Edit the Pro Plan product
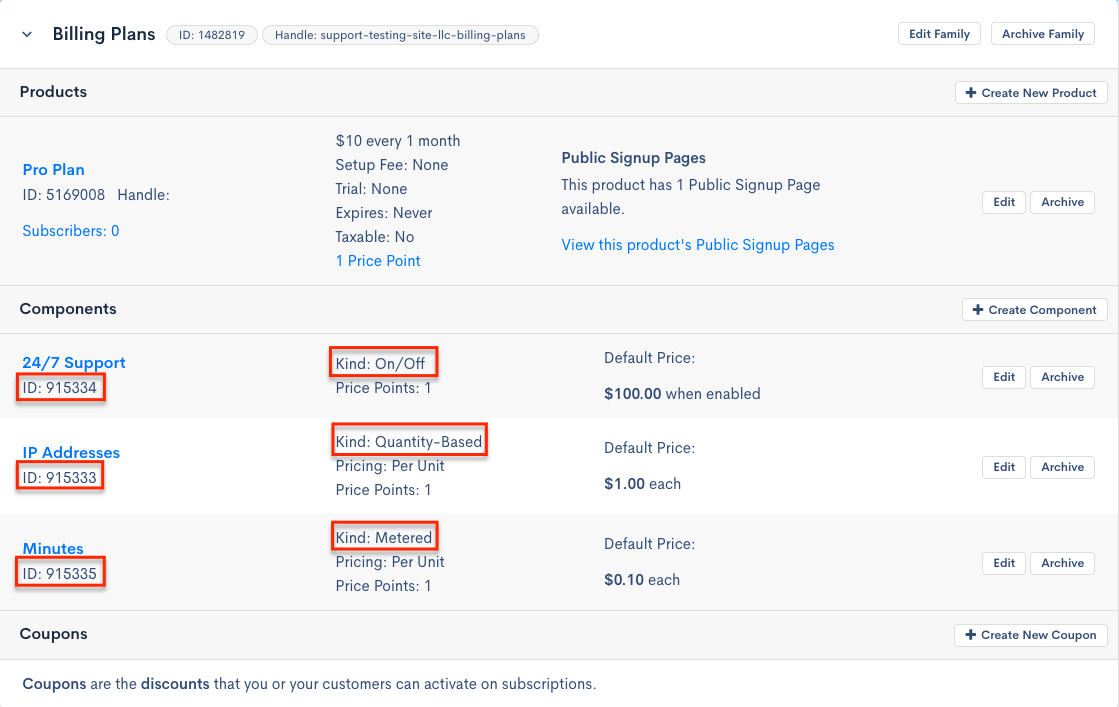Viewport: 1119px width, 707px height. click(x=1004, y=202)
